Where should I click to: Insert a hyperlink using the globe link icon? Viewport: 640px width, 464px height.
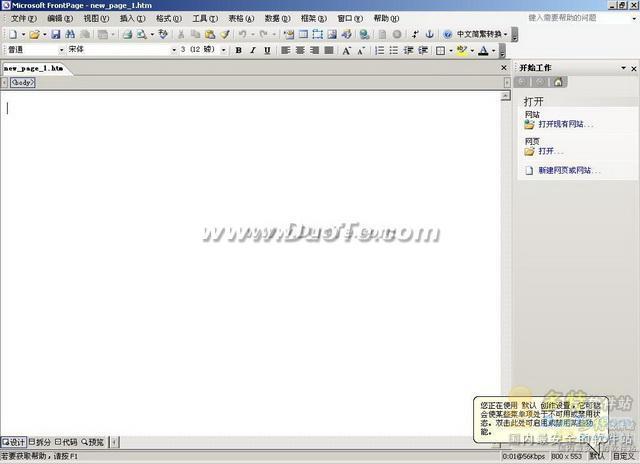[364, 34]
